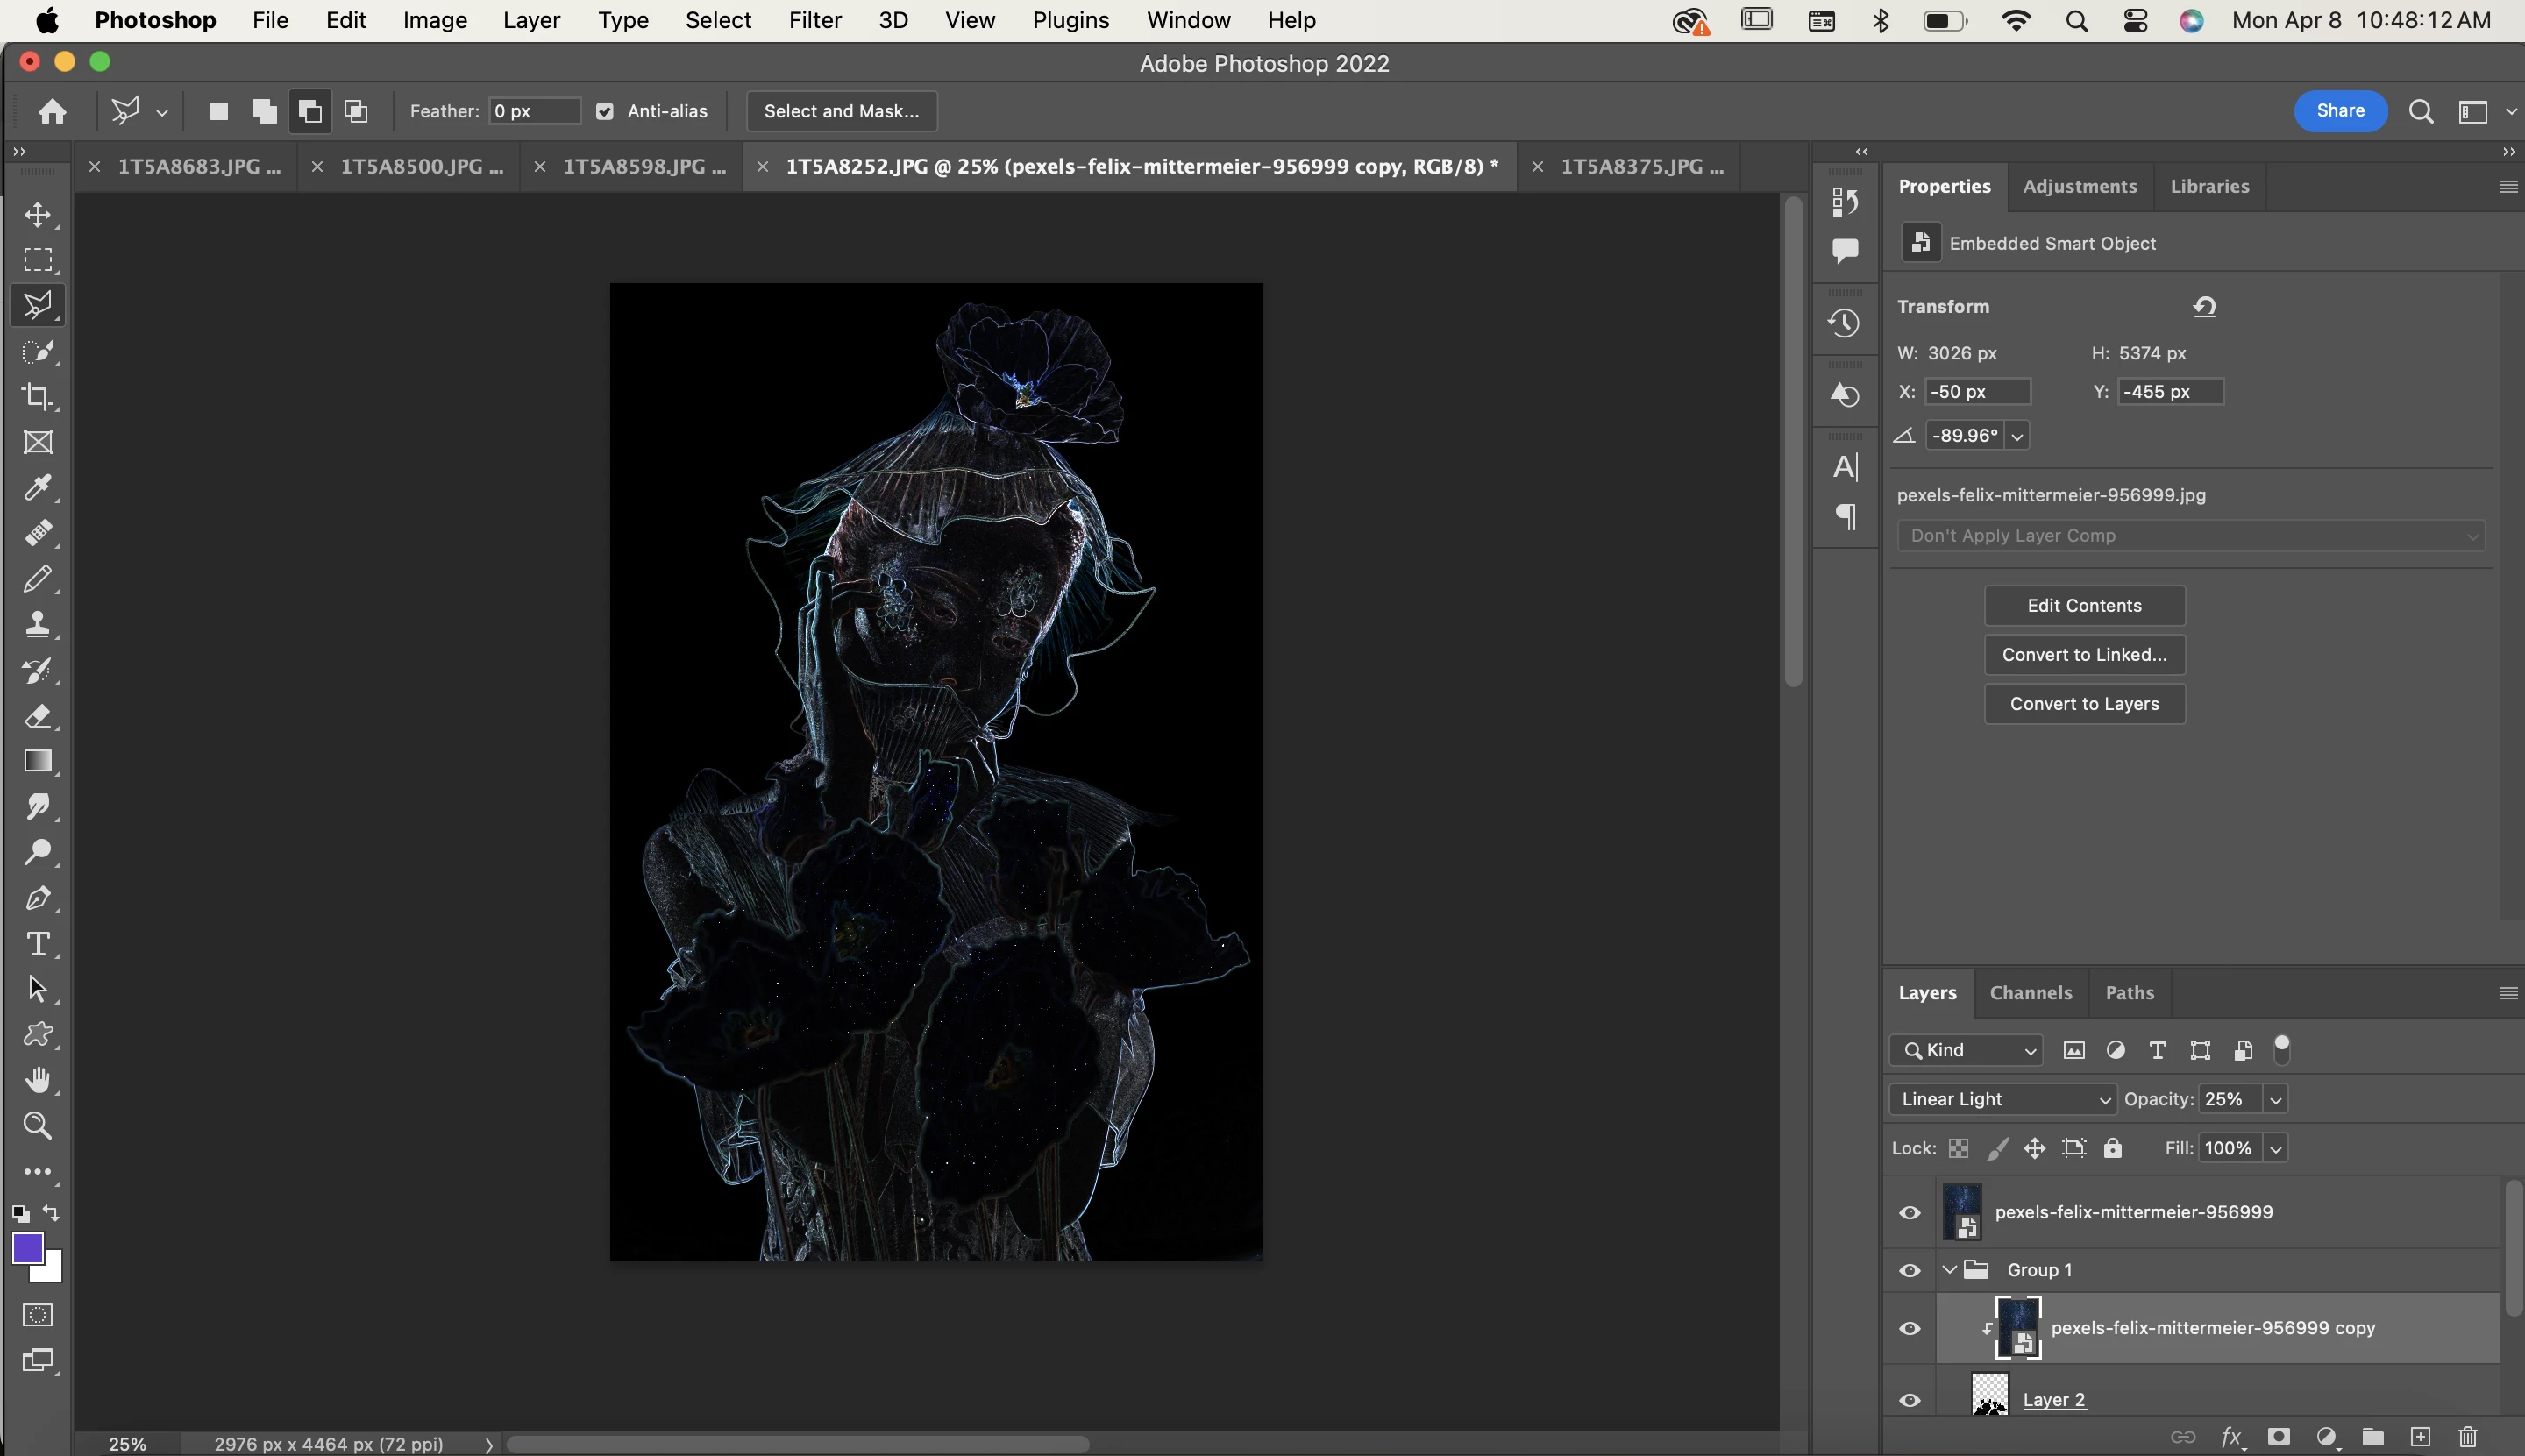
Task: Open the Linear Light blend mode dropdown
Action: coord(2003,1099)
